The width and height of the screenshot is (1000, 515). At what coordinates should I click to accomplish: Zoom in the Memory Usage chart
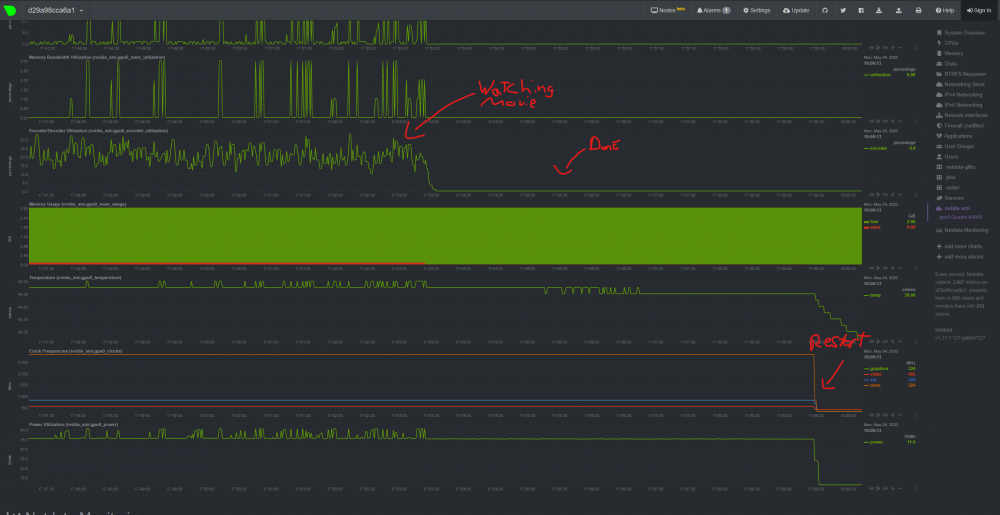point(893,268)
